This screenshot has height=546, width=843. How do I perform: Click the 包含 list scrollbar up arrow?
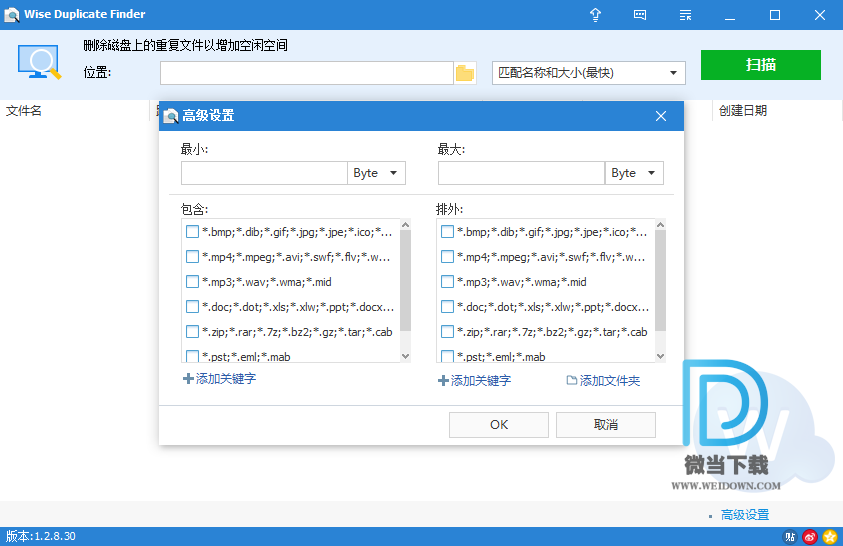click(x=406, y=225)
